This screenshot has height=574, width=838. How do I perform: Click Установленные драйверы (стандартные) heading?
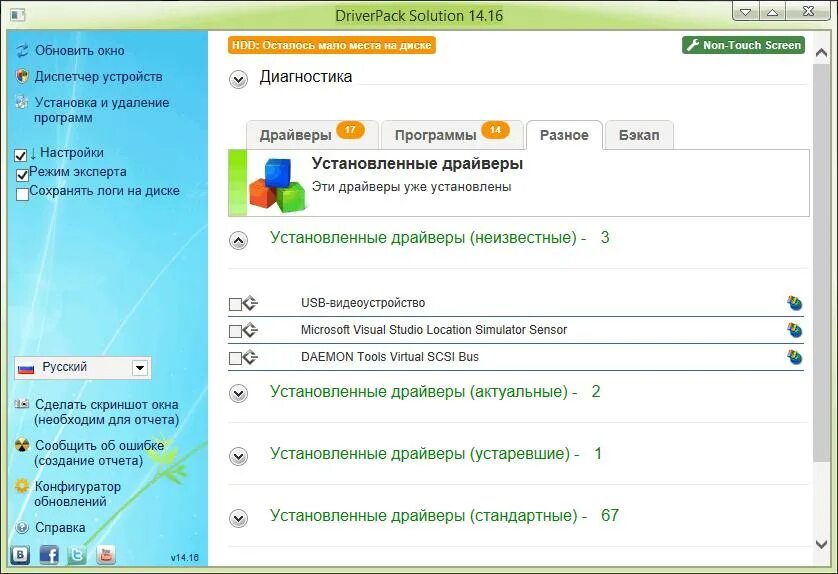(x=444, y=515)
